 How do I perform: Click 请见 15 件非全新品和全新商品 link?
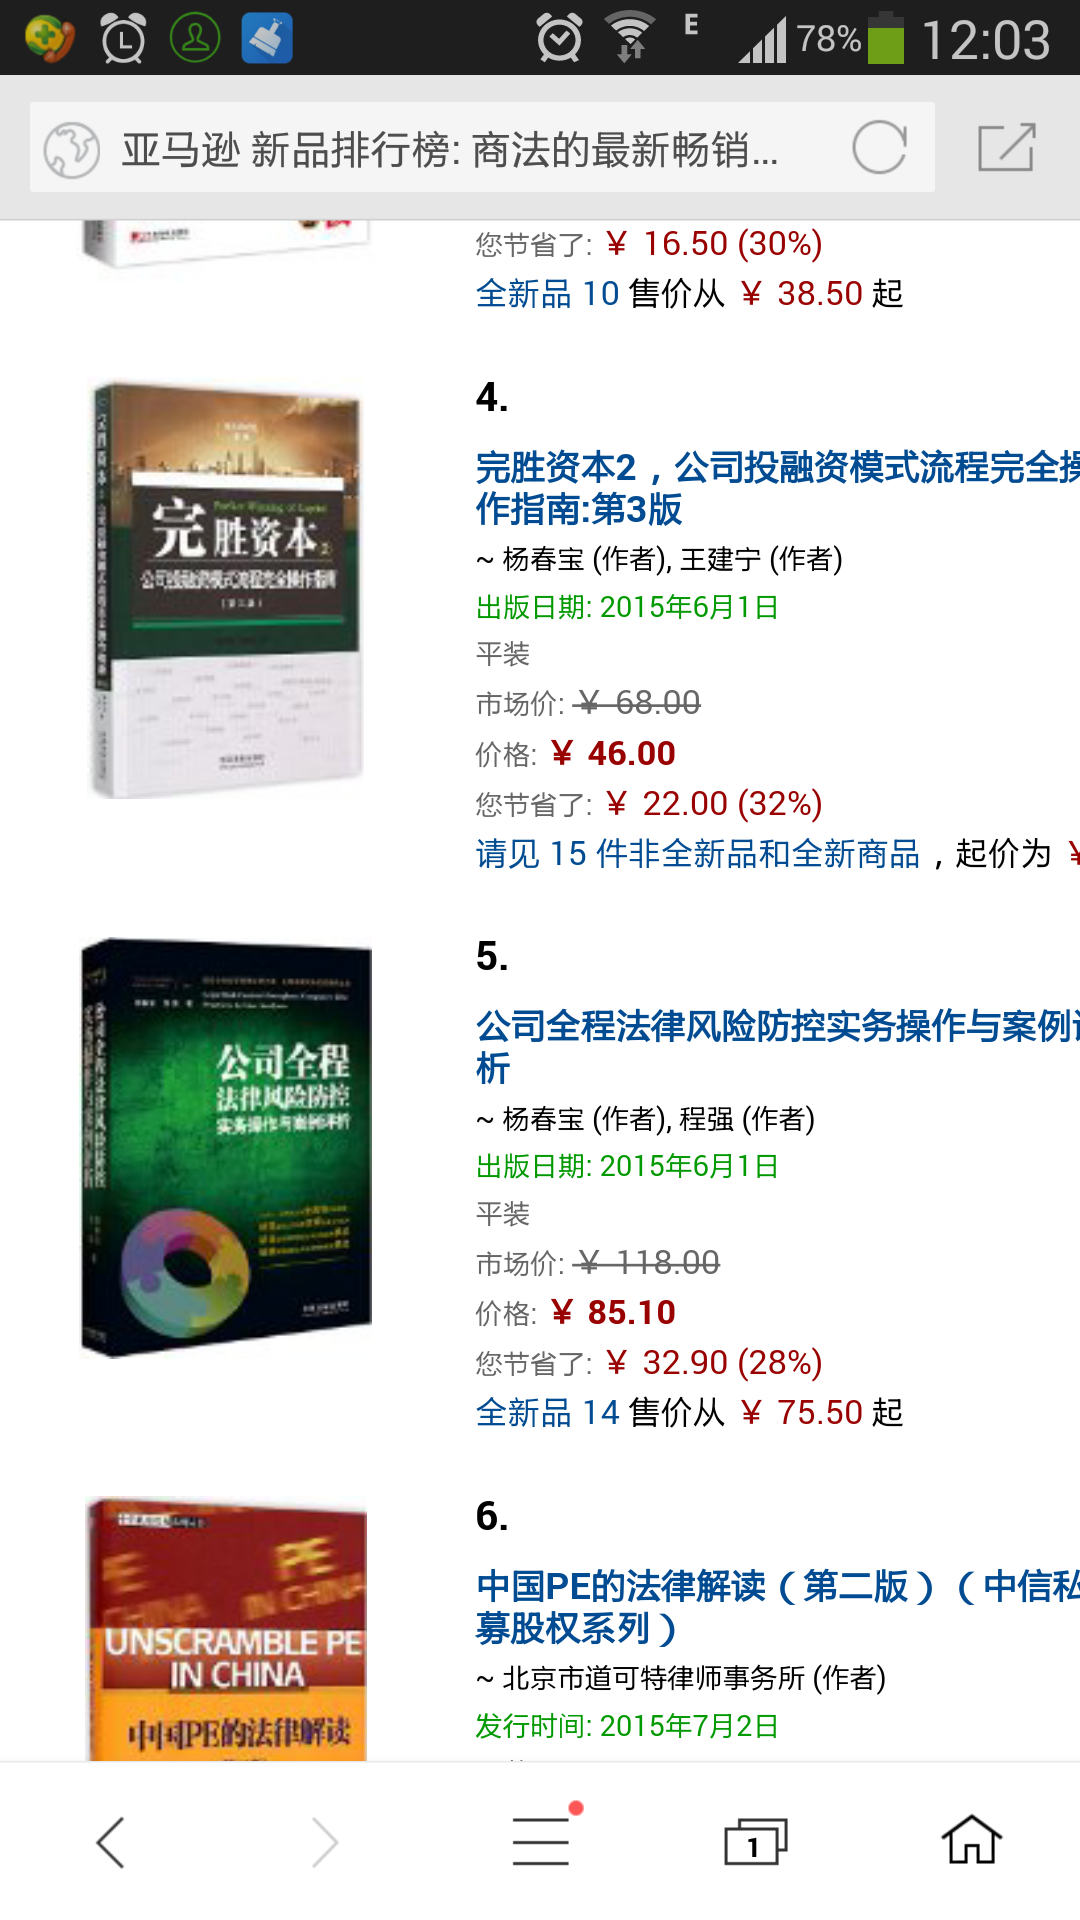coord(698,853)
